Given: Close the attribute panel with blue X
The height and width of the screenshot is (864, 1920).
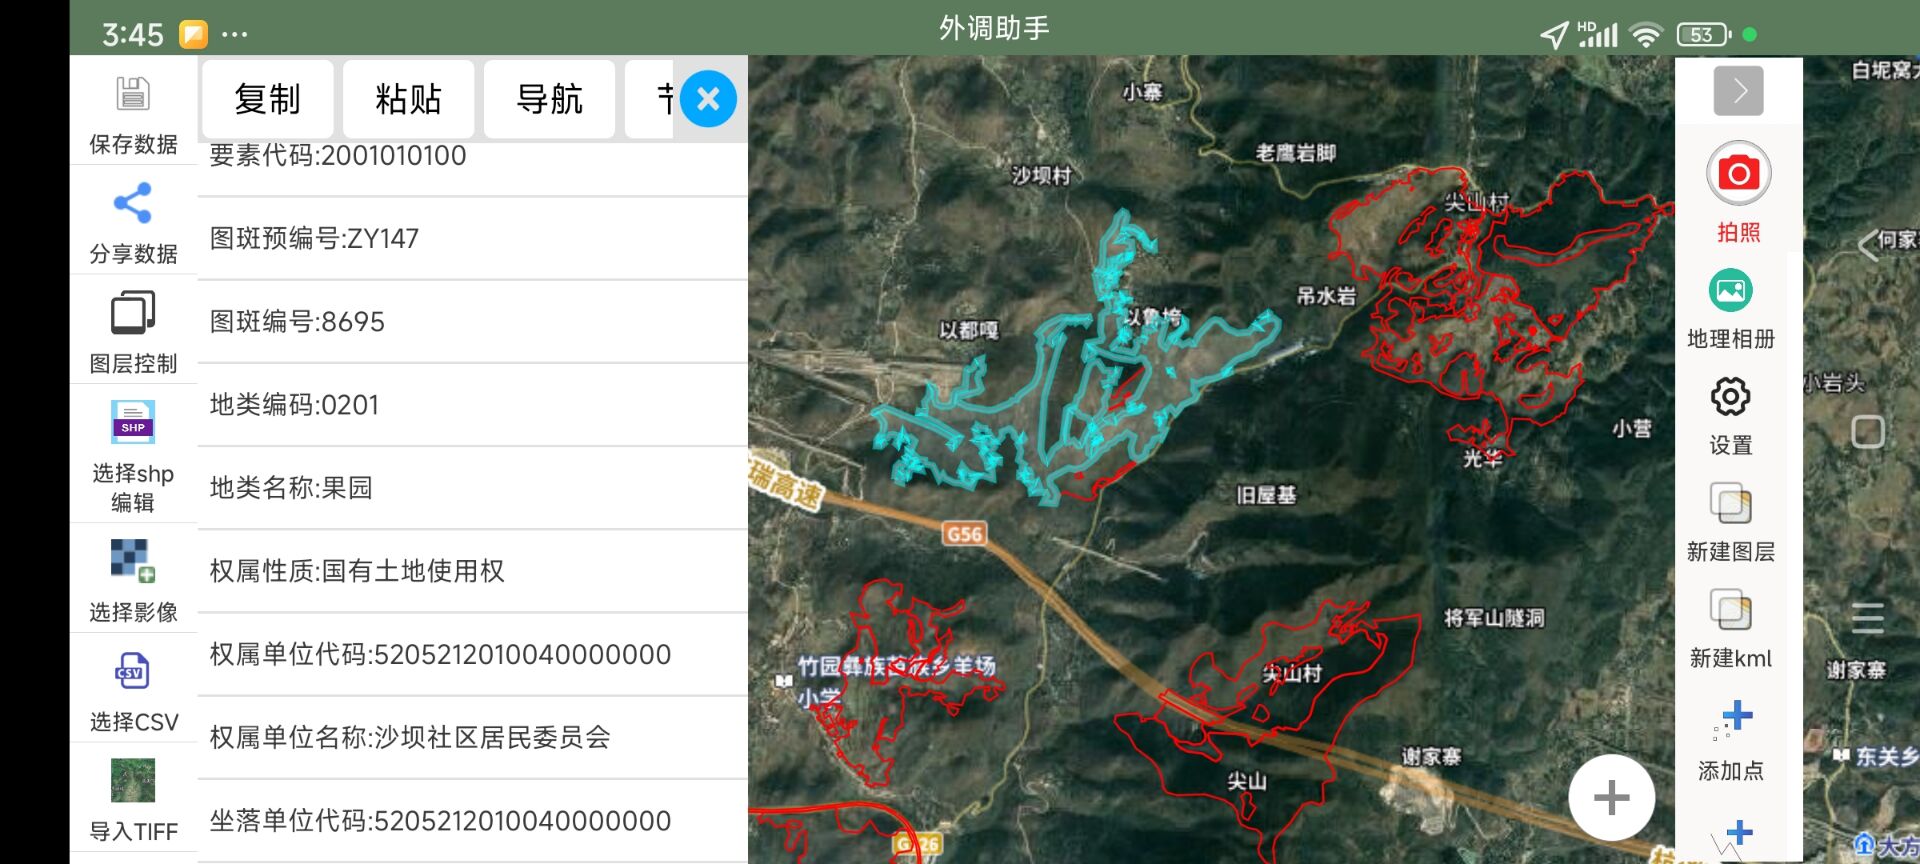Looking at the screenshot, I should [x=708, y=99].
